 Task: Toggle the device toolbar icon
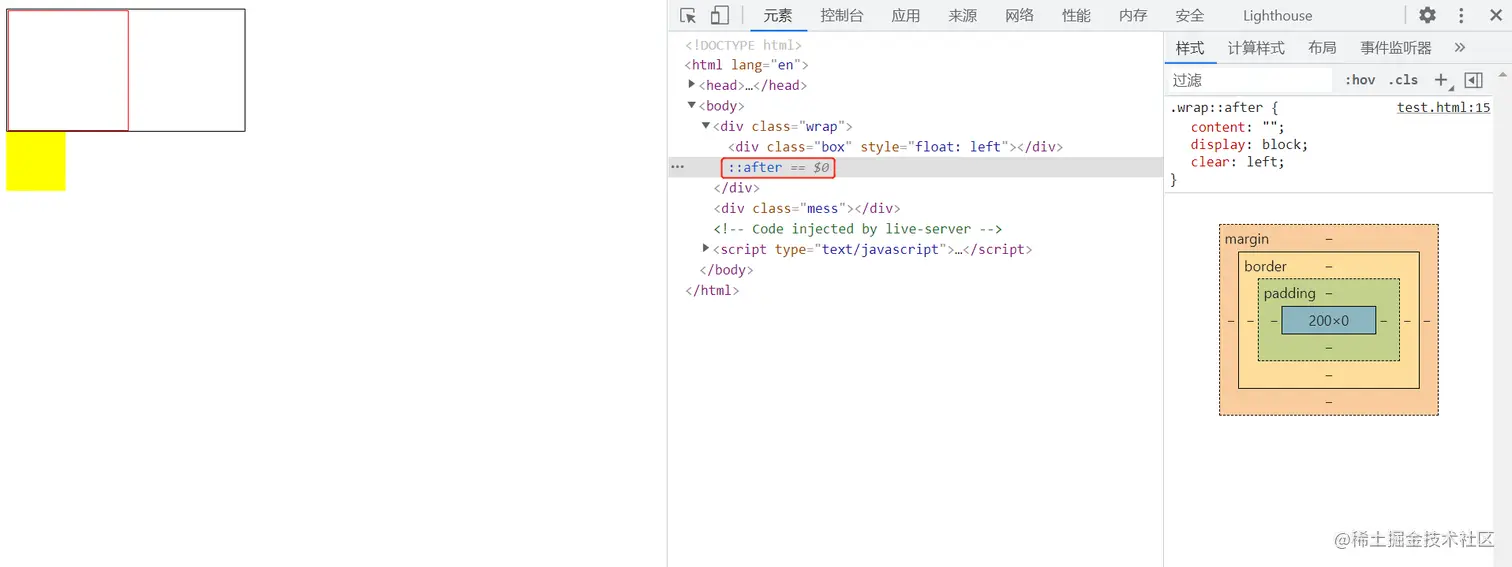[719, 15]
